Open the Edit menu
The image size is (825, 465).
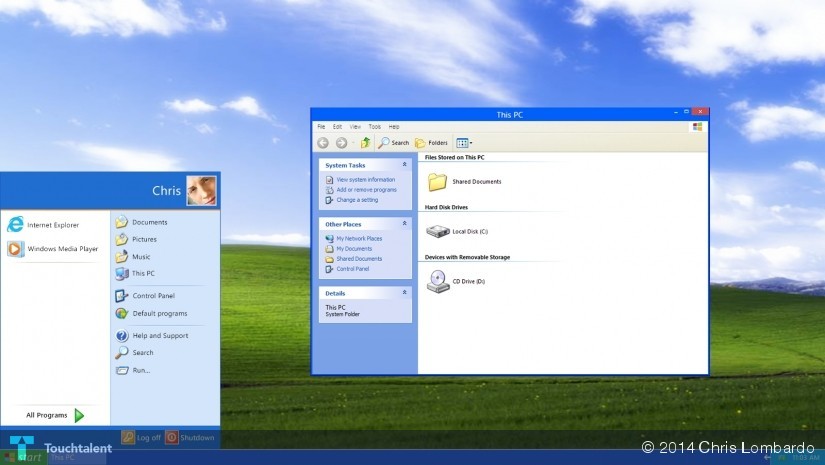[337, 127]
